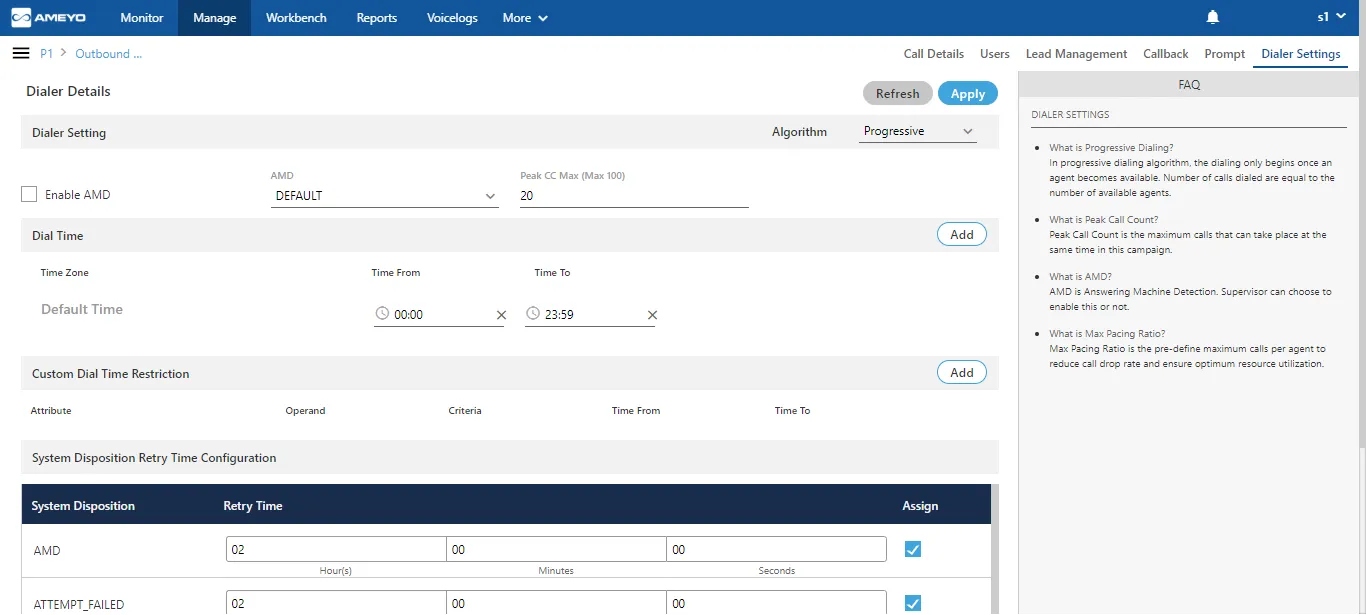
Task: Click the System Disposition column header
Action: coord(83,506)
